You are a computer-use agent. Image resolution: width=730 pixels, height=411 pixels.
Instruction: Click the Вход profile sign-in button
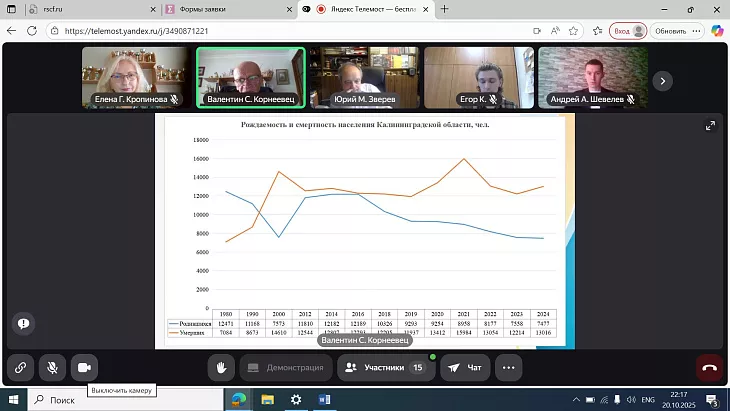(x=627, y=31)
